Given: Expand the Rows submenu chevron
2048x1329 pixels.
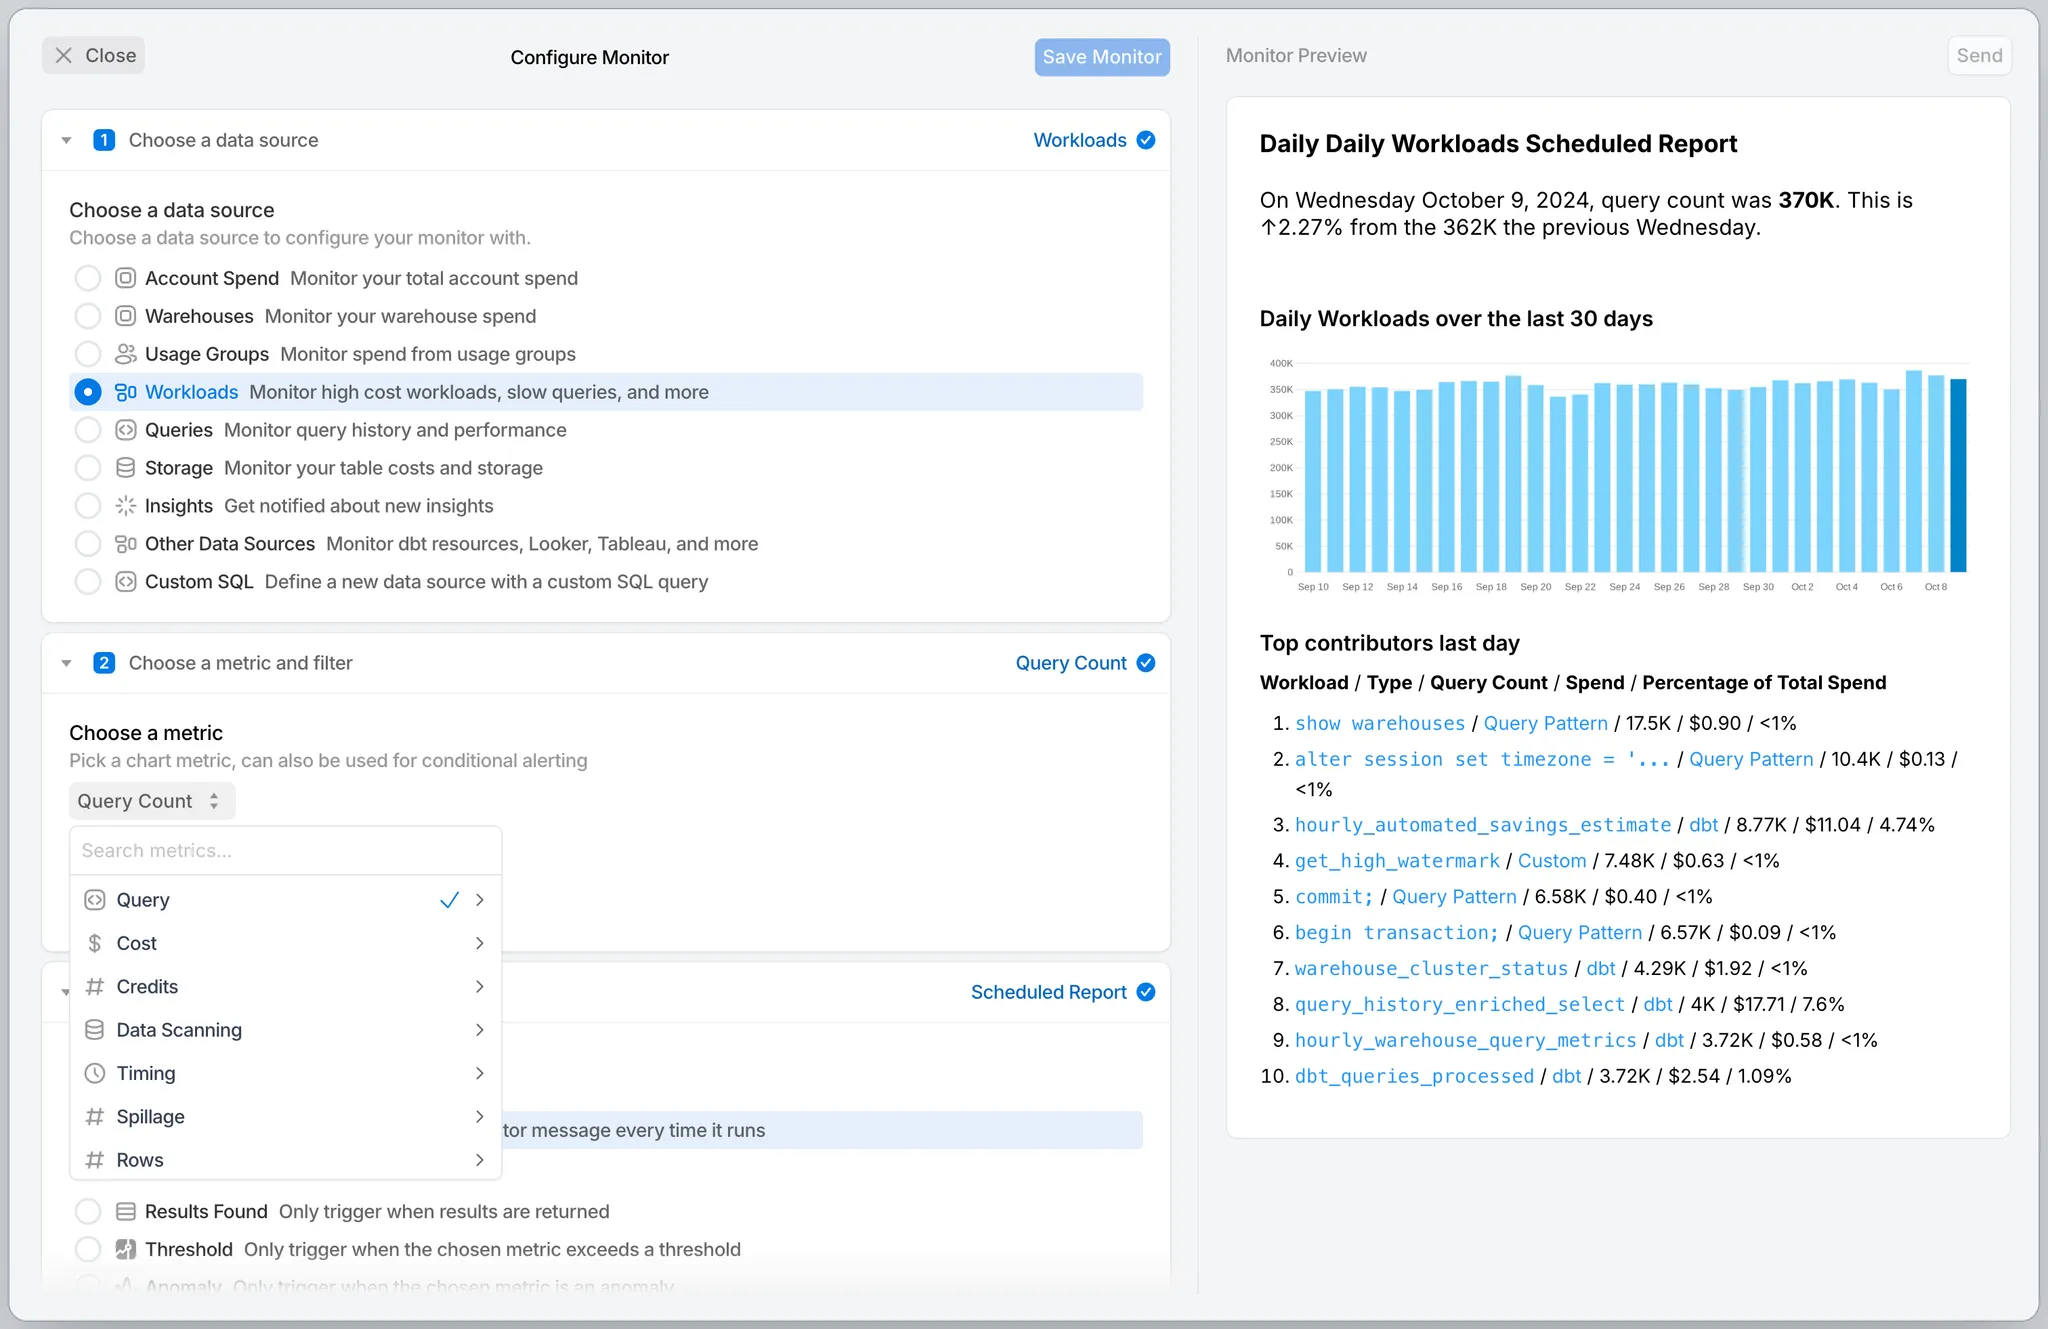Looking at the screenshot, I should coord(480,1160).
